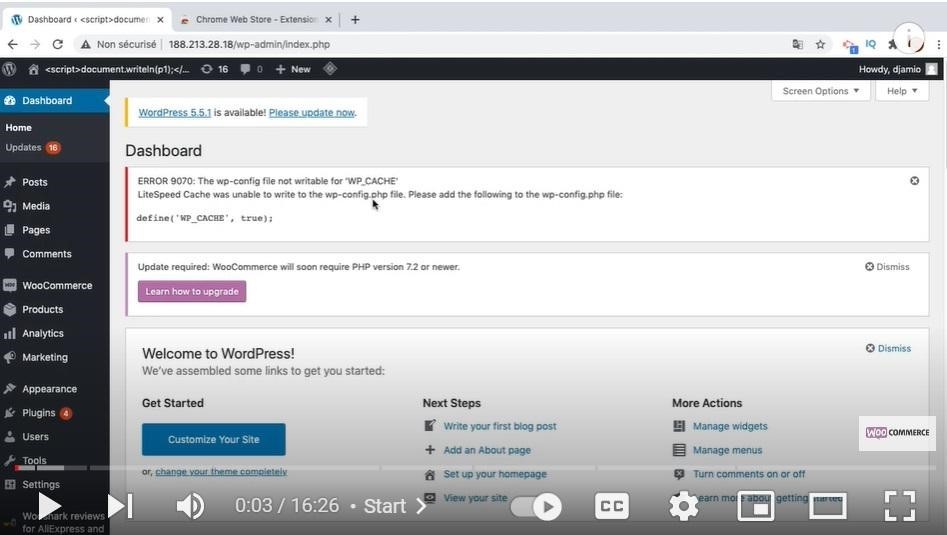The width and height of the screenshot is (947, 535).
Task: Open Plugins menu in the sidebar
Action: pos(54,413)
